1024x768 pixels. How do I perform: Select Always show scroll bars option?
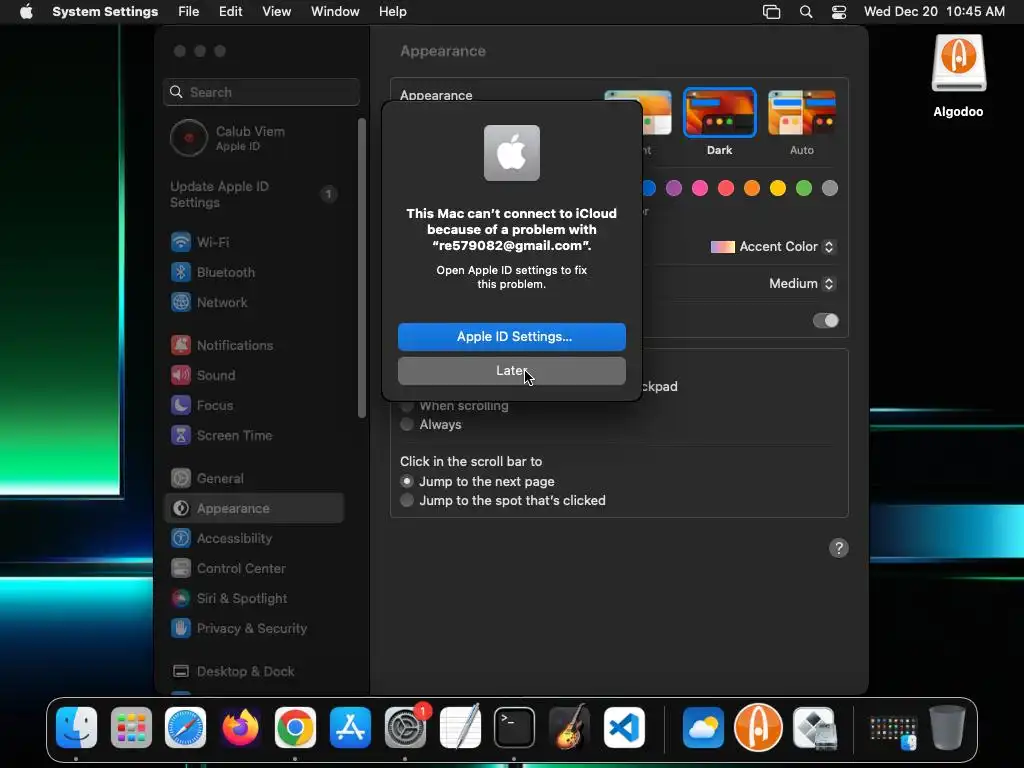407,424
